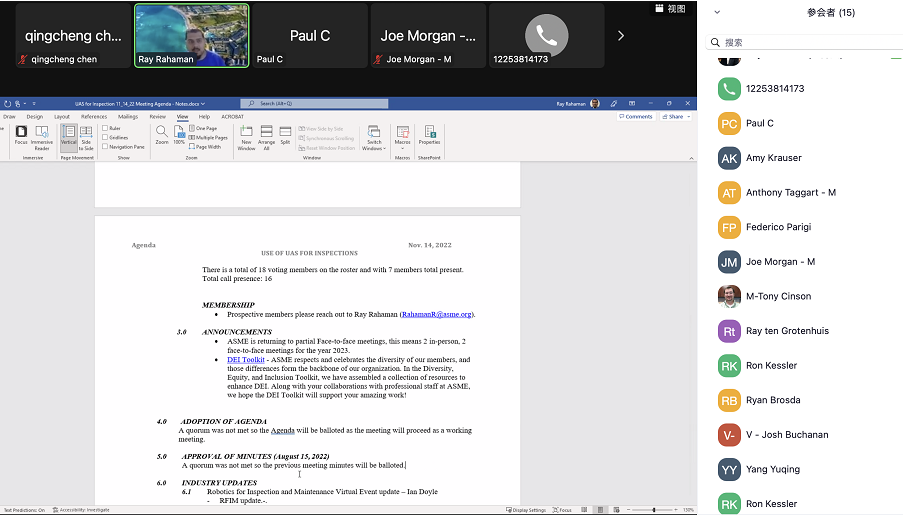Image resolution: width=903 pixels, height=516 pixels.
Task: Open the Macros dropdown arrow
Action: [x=403, y=149]
